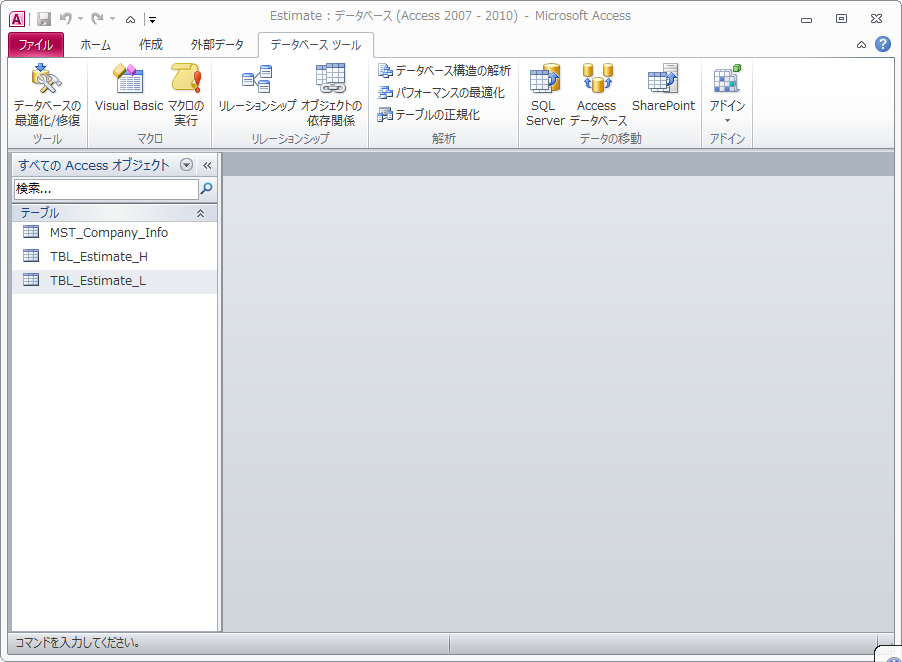Click the Access application icon in title bar
902x662 pixels.
coord(17,19)
